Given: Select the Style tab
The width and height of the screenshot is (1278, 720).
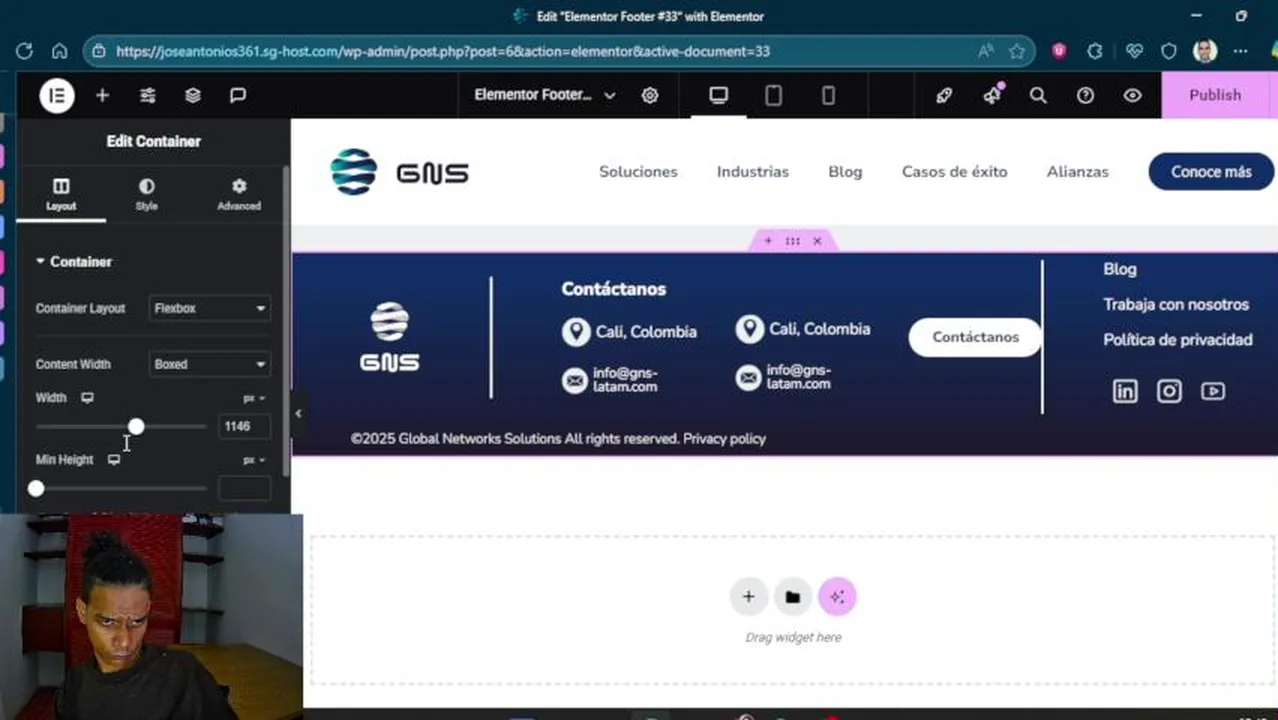Looking at the screenshot, I should coord(147,194).
